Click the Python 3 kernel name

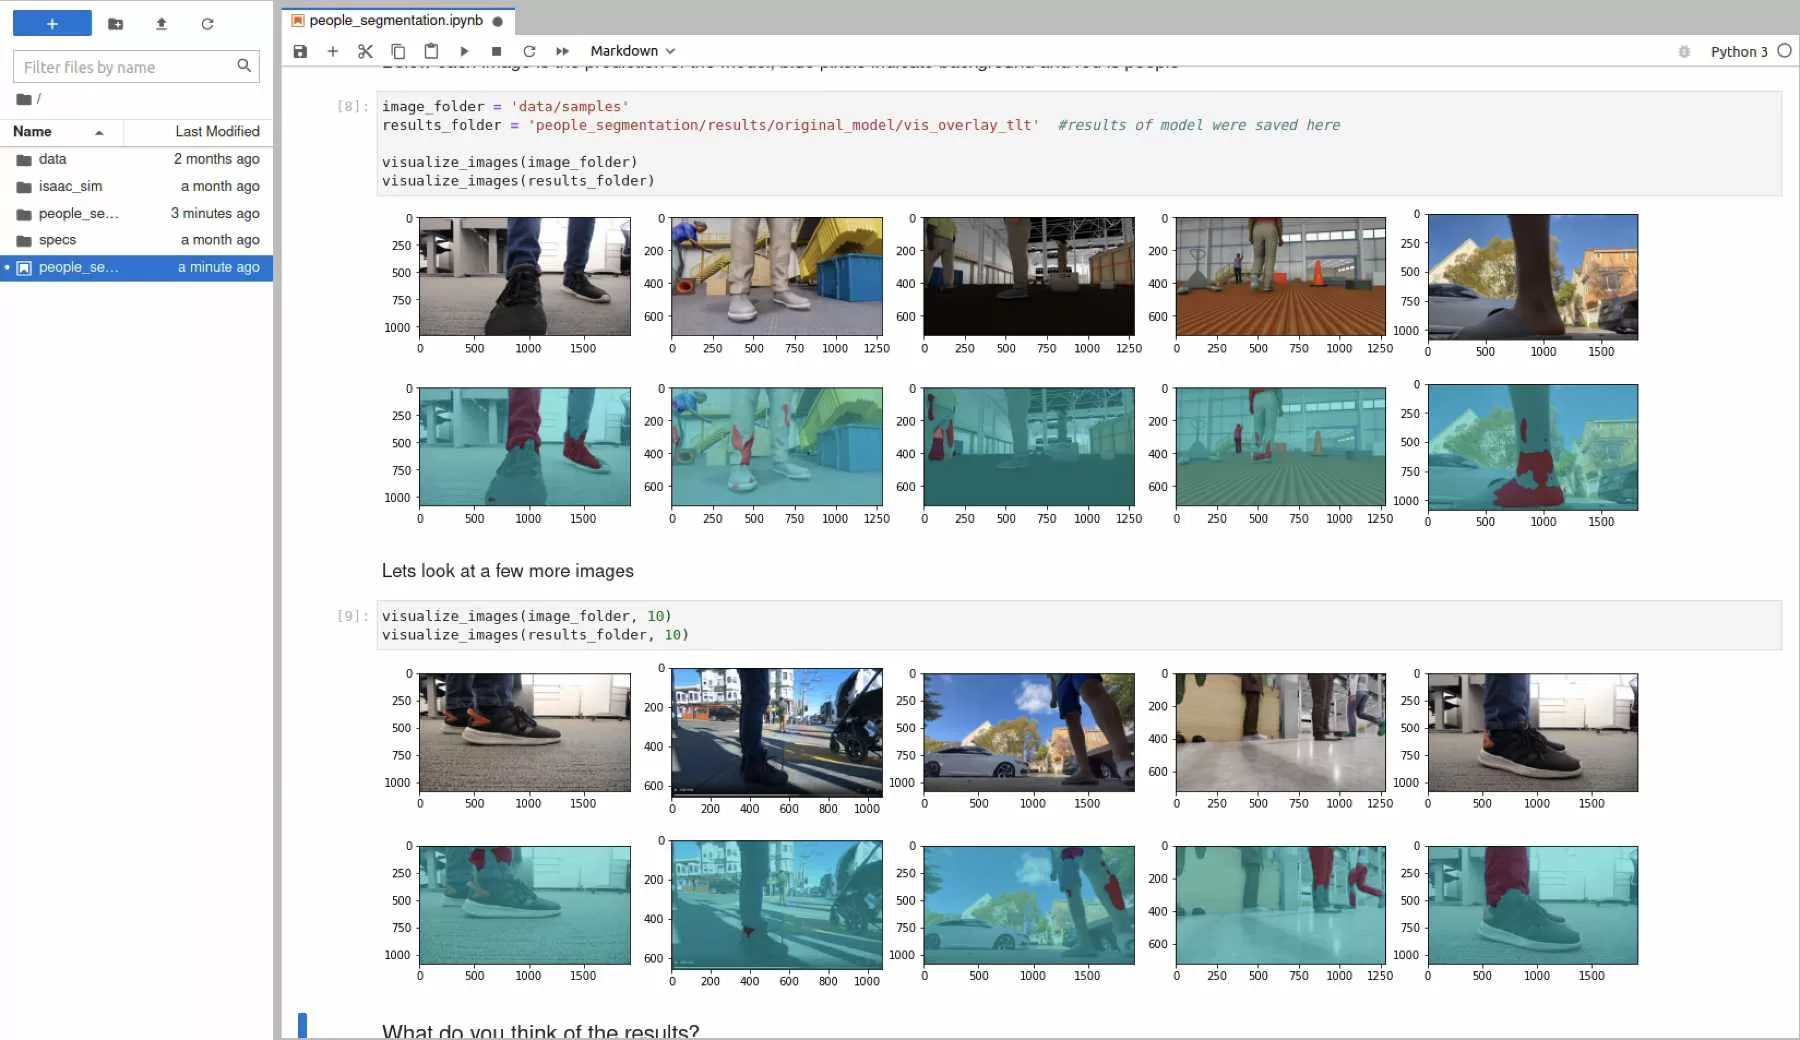pyautogui.click(x=1739, y=51)
